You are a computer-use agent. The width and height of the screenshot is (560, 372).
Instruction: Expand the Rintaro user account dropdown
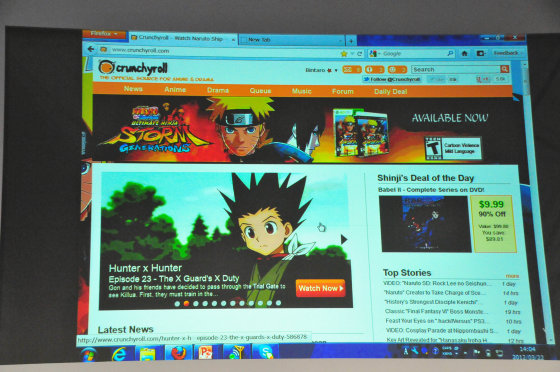pyautogui.click(x=321, y=70)
